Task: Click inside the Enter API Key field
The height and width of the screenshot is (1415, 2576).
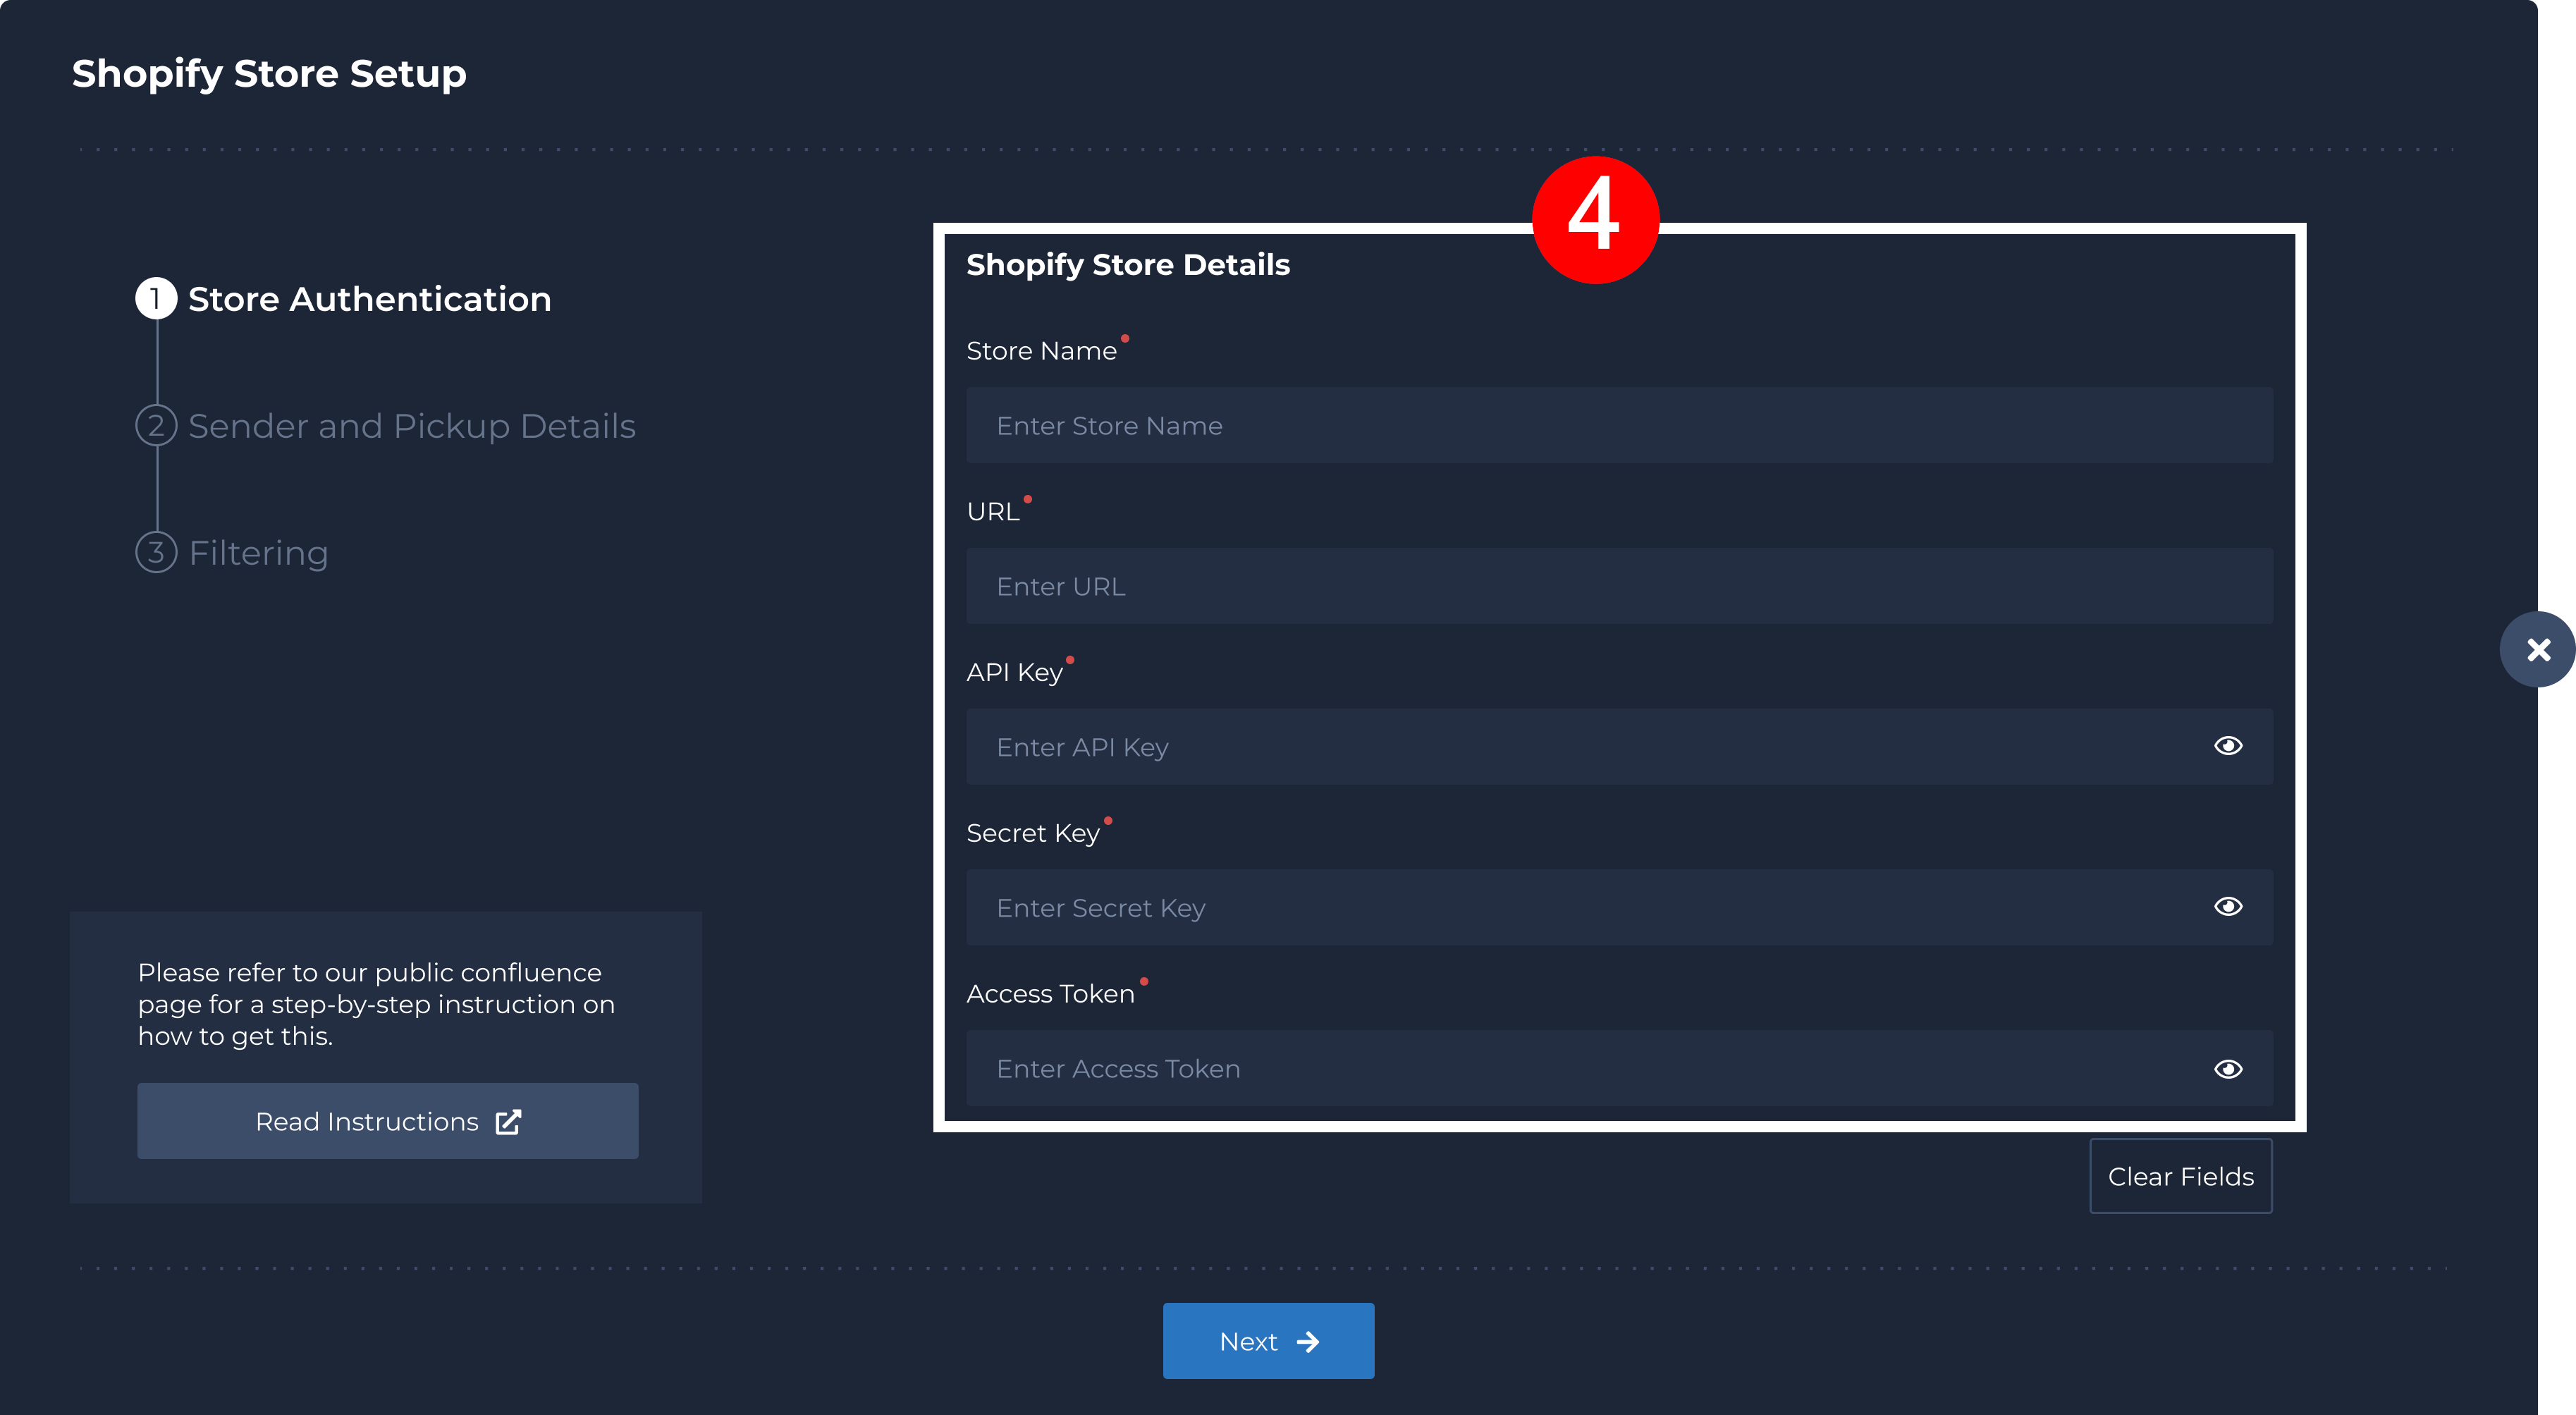Action: point(1619,747)
